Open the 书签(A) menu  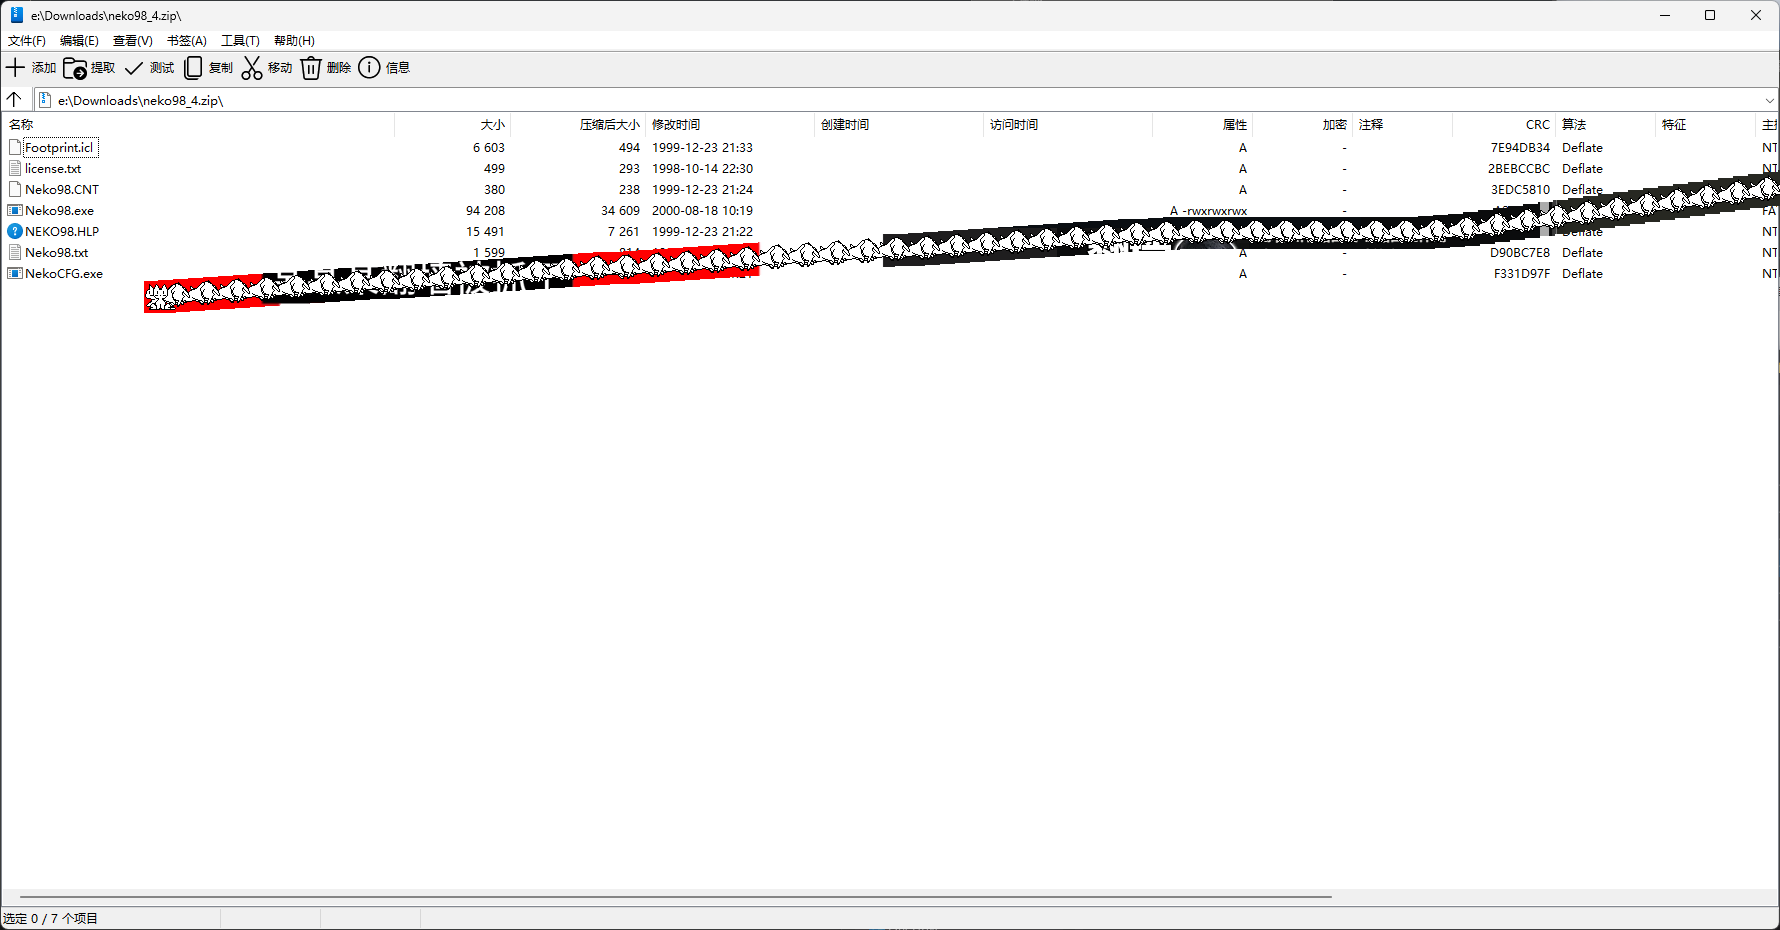coord(187,41)
